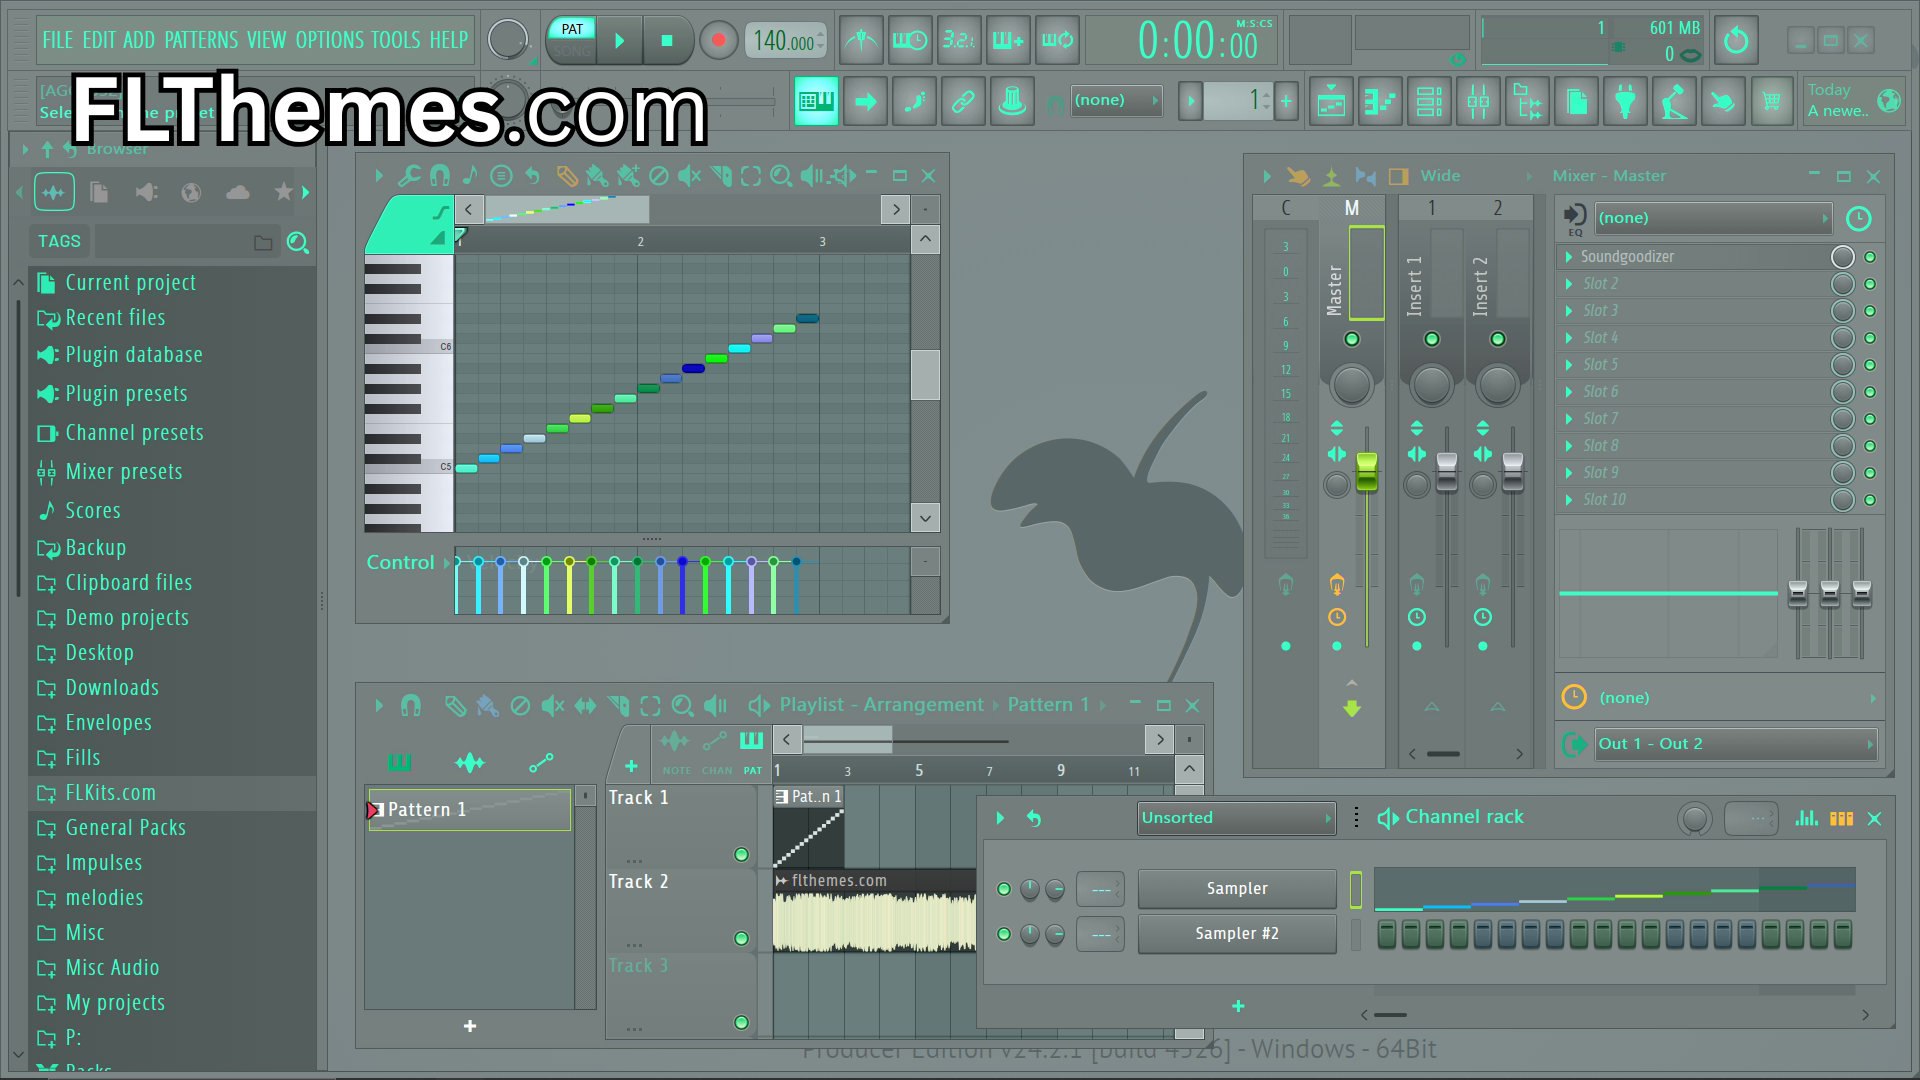The image size is (1920, 1080).
Task: Select the paint brush tool in Playlist
Action: click(487, 706)
